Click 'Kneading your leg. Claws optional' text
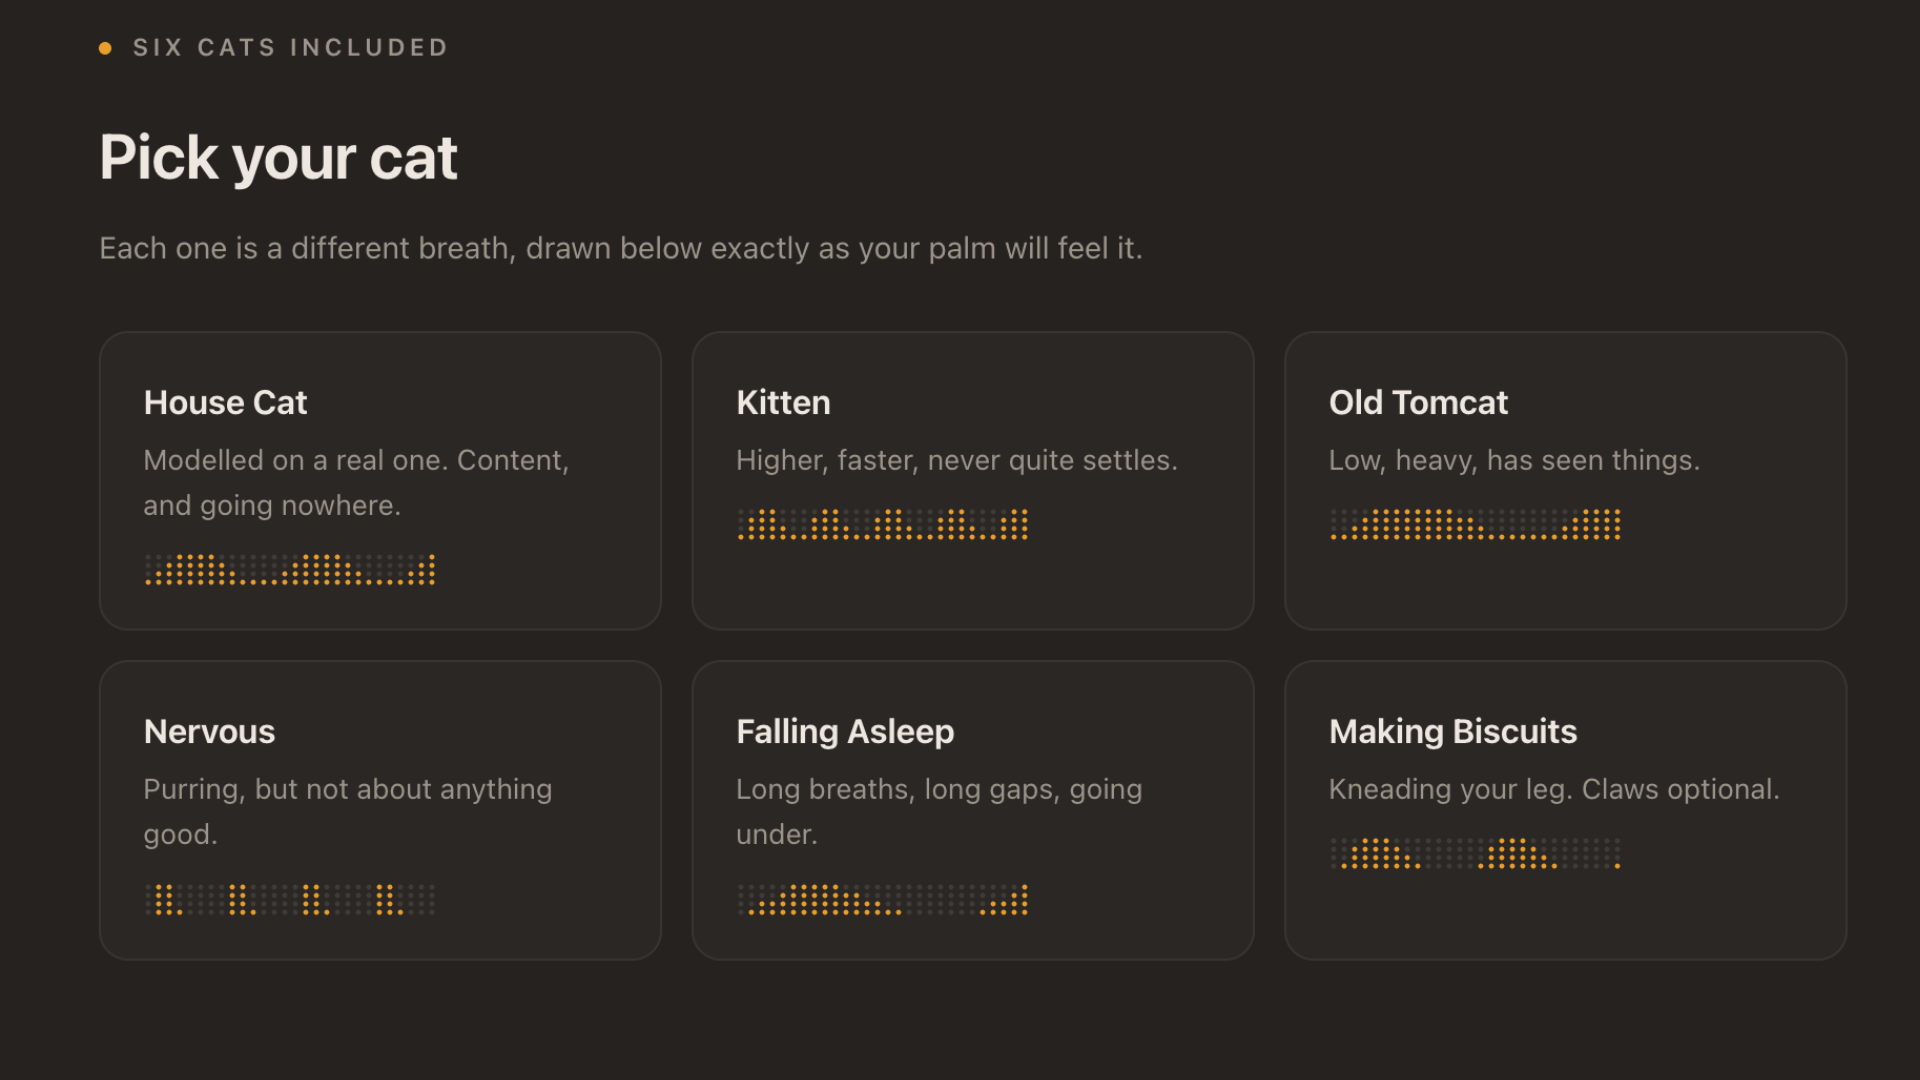The image size is (1920, 1080). (1554, 790)
